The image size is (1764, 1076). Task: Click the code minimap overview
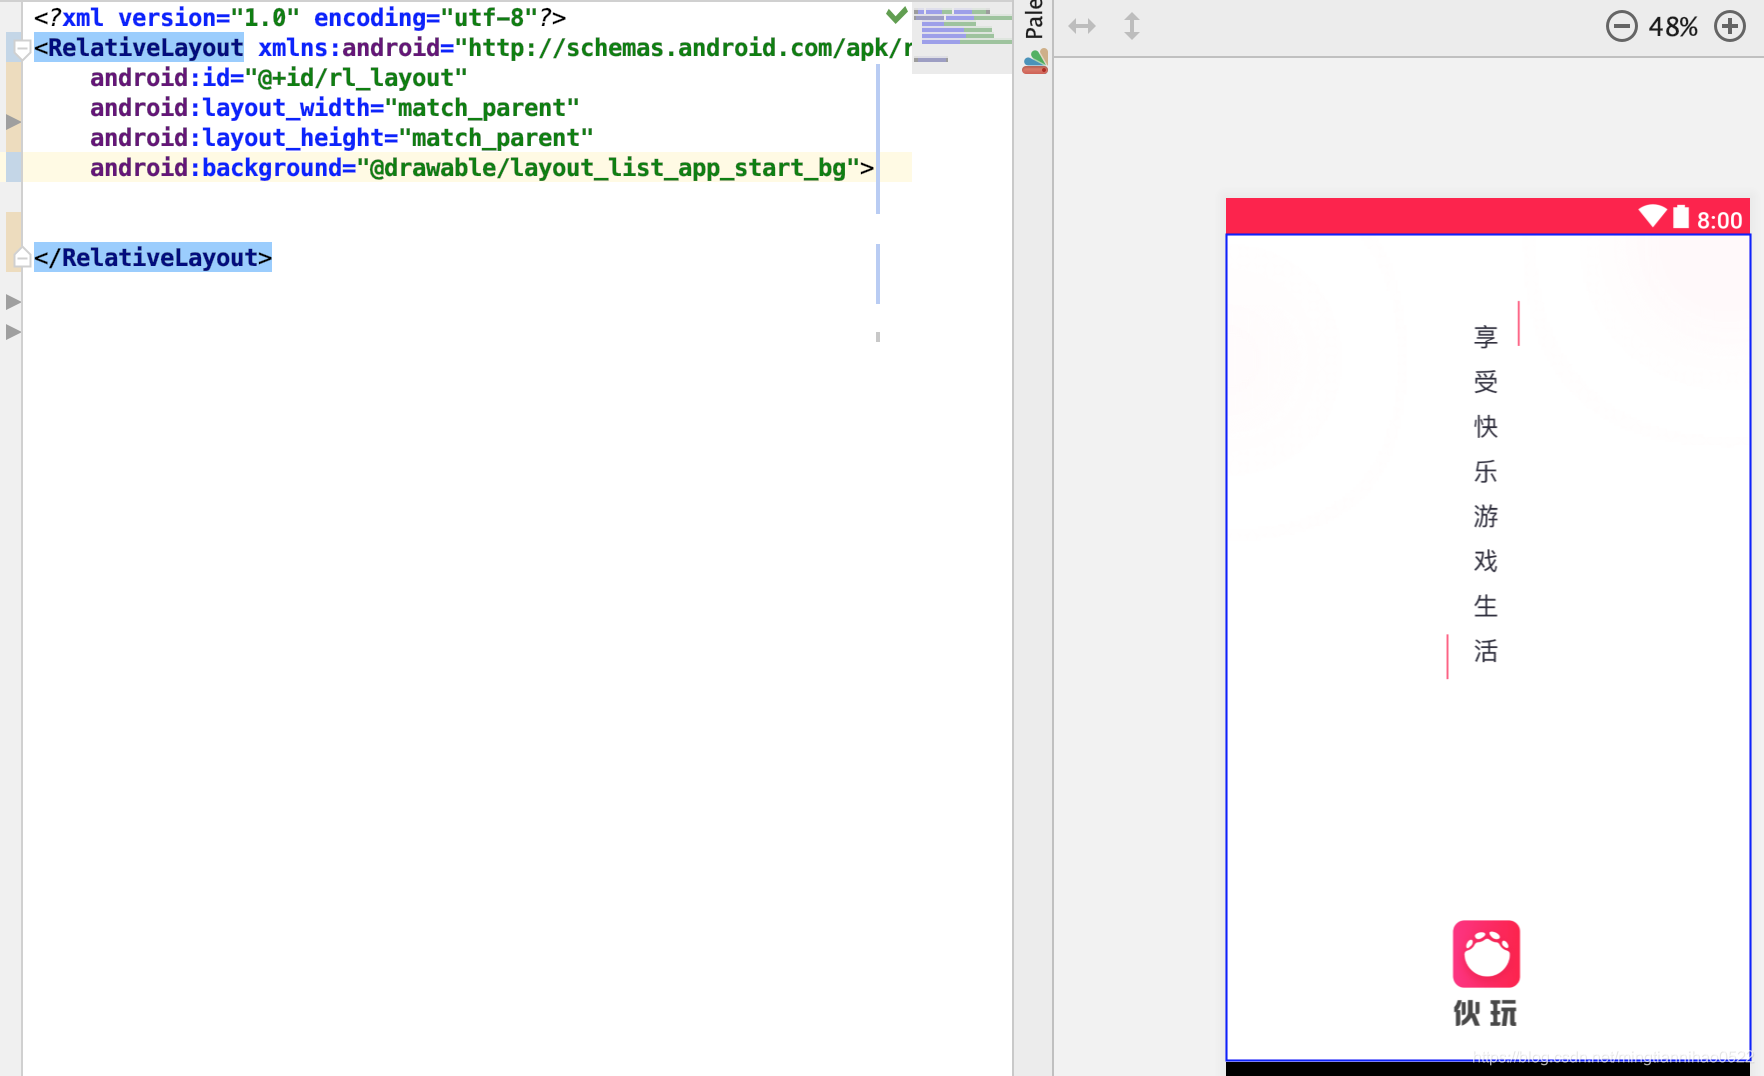pyautogui.click(x=962, y=37)
